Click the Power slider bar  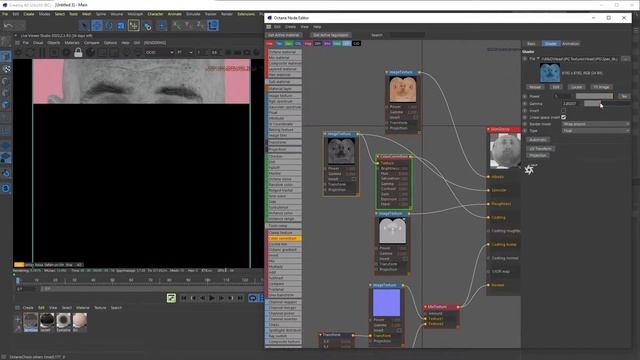tap(594, 96)
